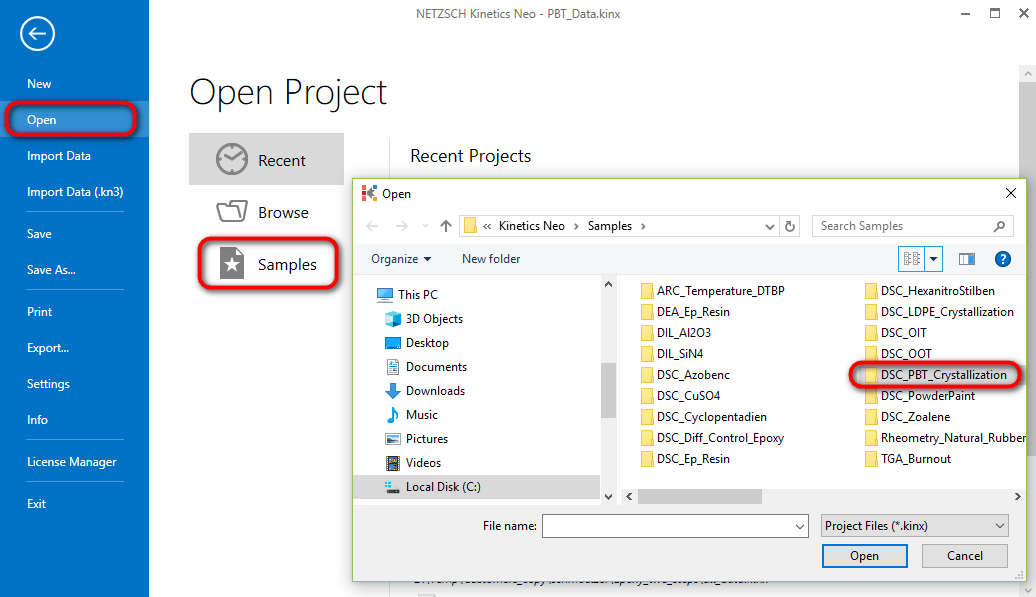Open the Recent projects clock icon

click(x=232, y=159)
